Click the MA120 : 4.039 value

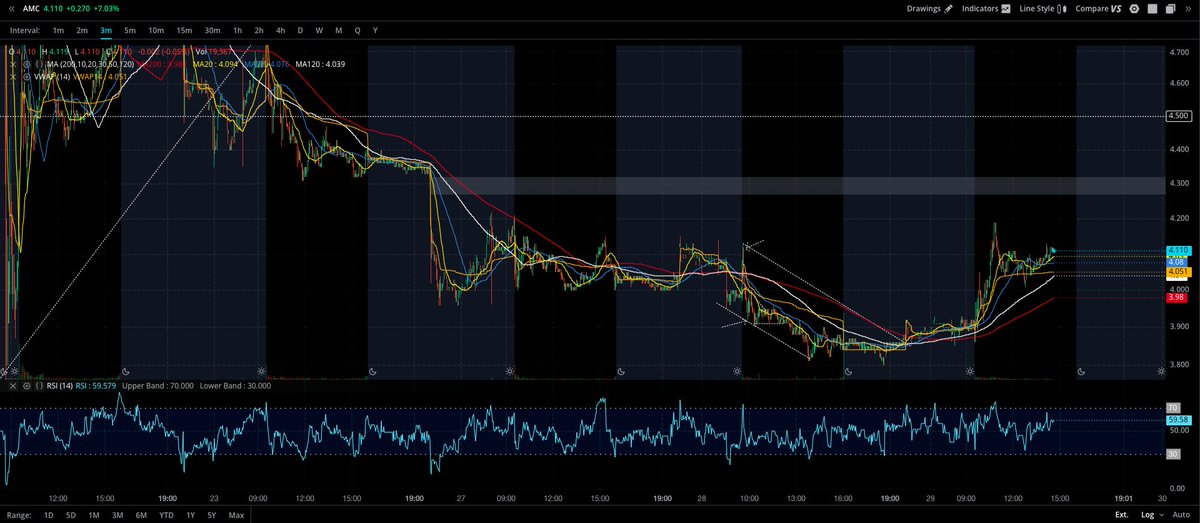pos(321,64)
